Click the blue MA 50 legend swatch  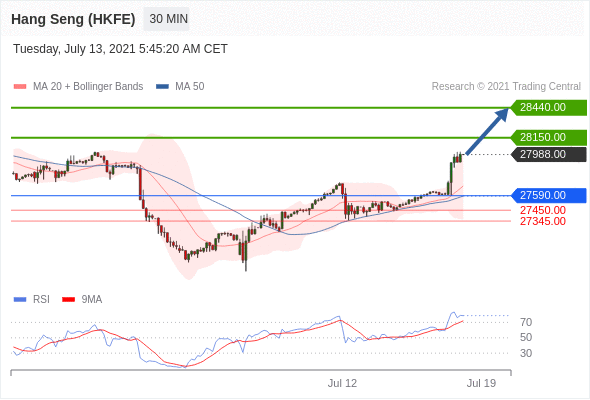162,87
